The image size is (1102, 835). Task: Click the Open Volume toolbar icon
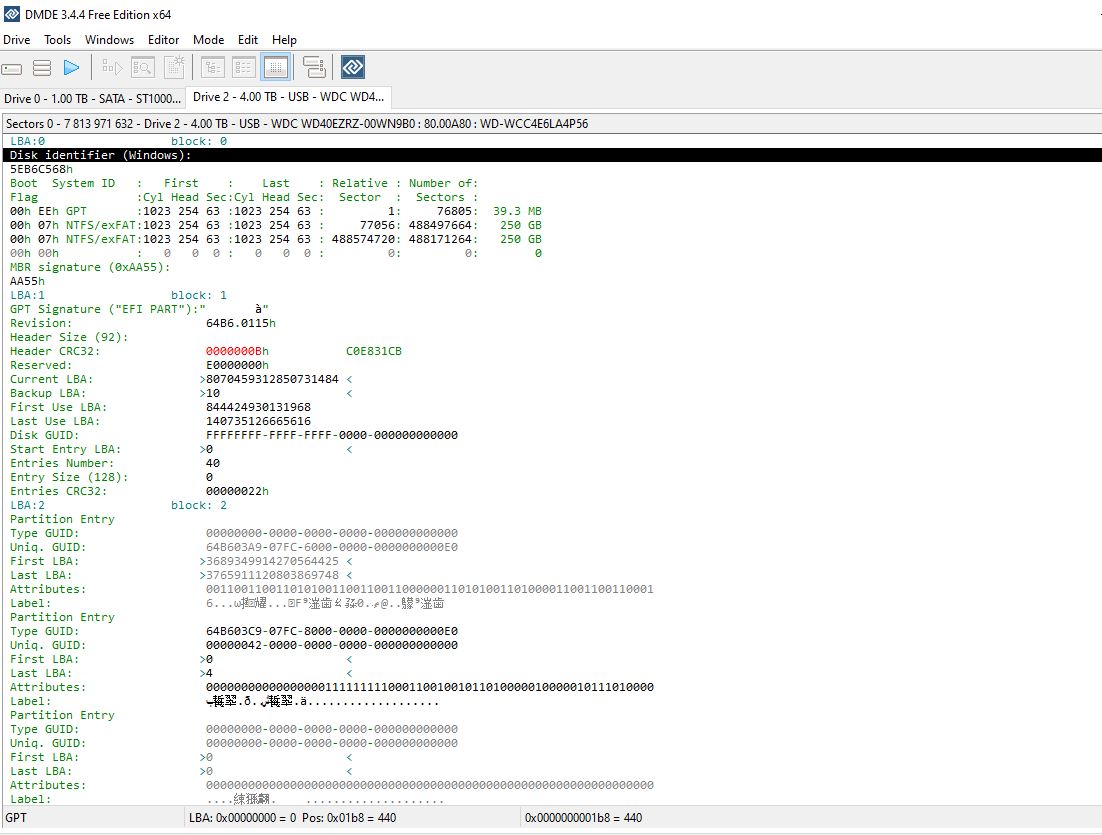coord(112,67)
